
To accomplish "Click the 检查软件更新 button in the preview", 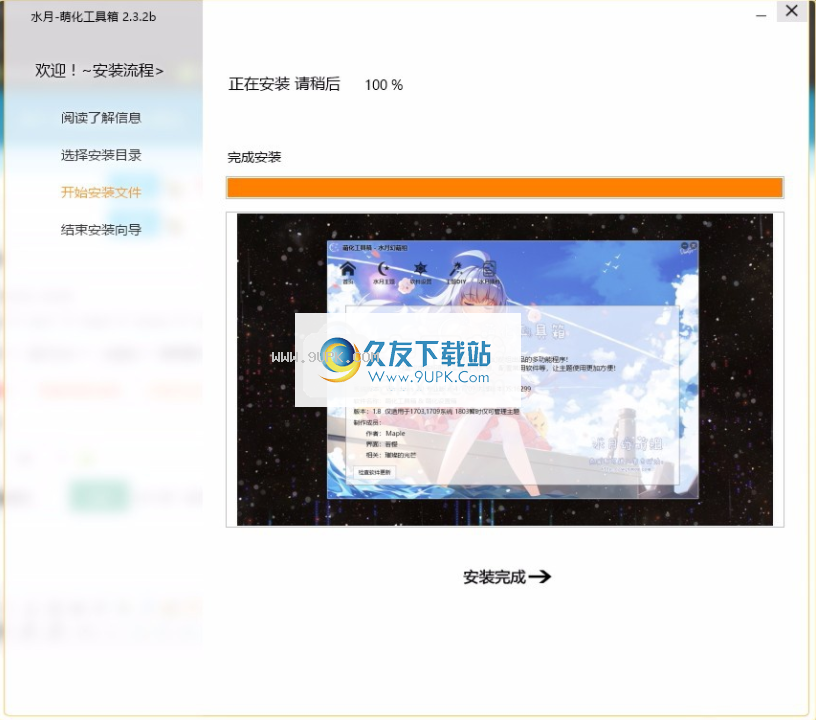I will point(374,472).
